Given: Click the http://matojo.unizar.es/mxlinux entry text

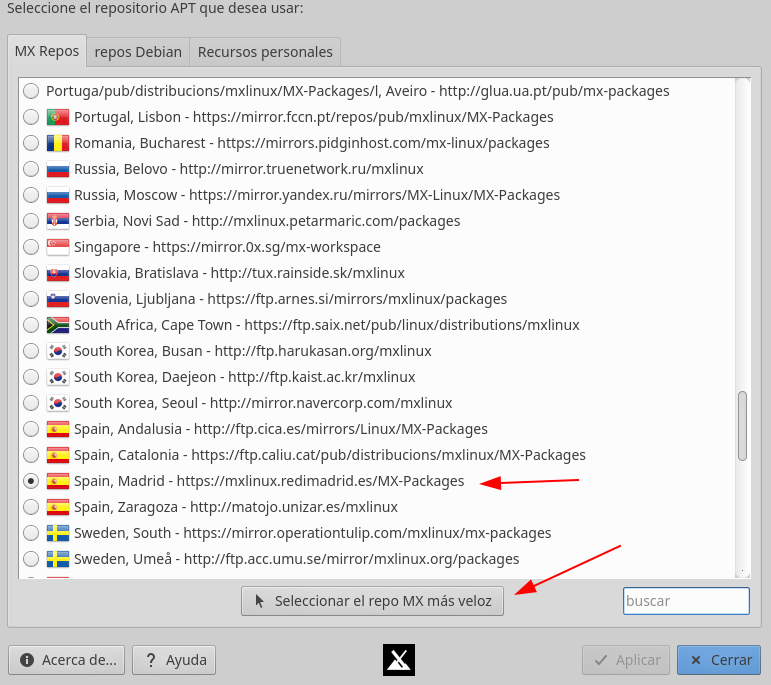Looking at the screenshot, I should (x=294, y=507).
